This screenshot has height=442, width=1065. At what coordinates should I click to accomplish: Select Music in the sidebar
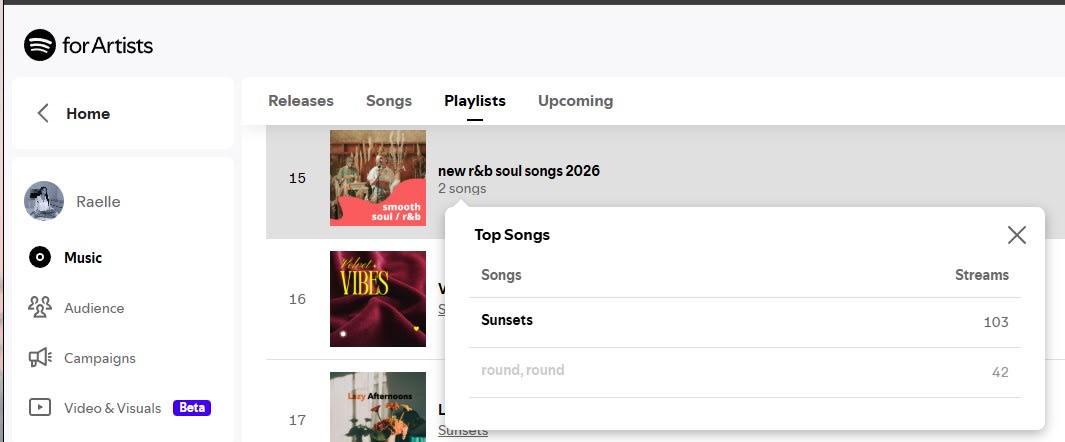(83, 257)
